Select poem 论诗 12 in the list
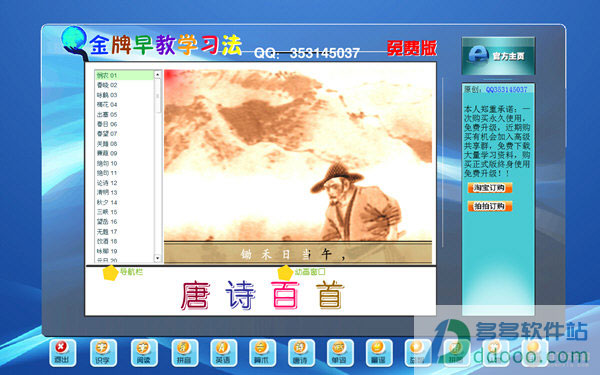Screen dimensions: 600x375 pyautogui.click(x=124, y=183)
